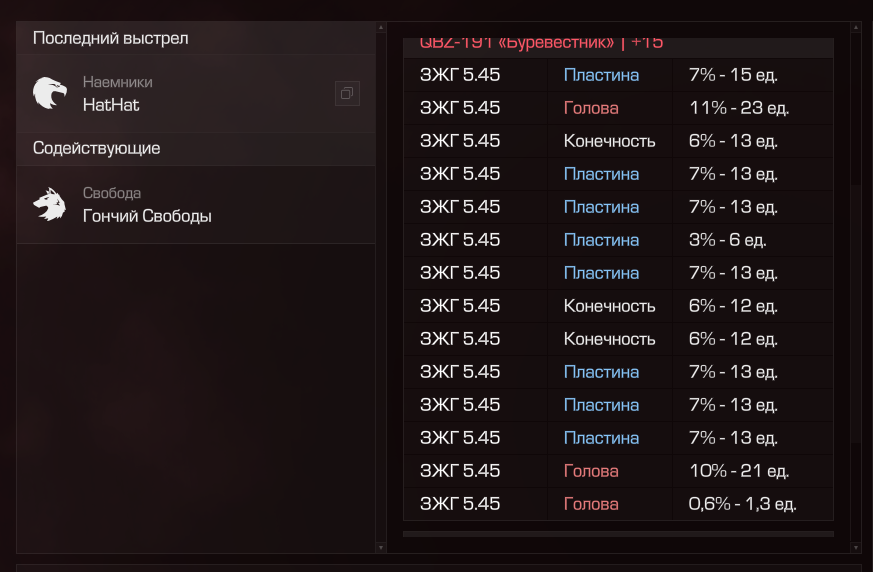Image resolution: width=873 pixels, height=572 pixels.
Task: Select the Голова row with 11% - 23 ед.
Action: tap(618, 107)
